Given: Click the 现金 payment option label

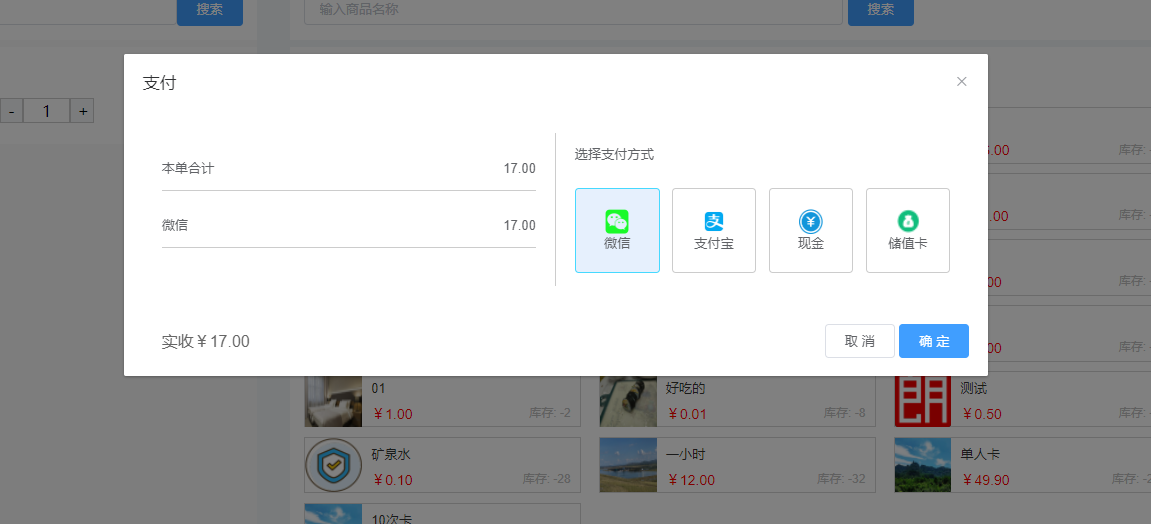Looking at the screenshot, I should pyautogui.click(x=810, y=244).
